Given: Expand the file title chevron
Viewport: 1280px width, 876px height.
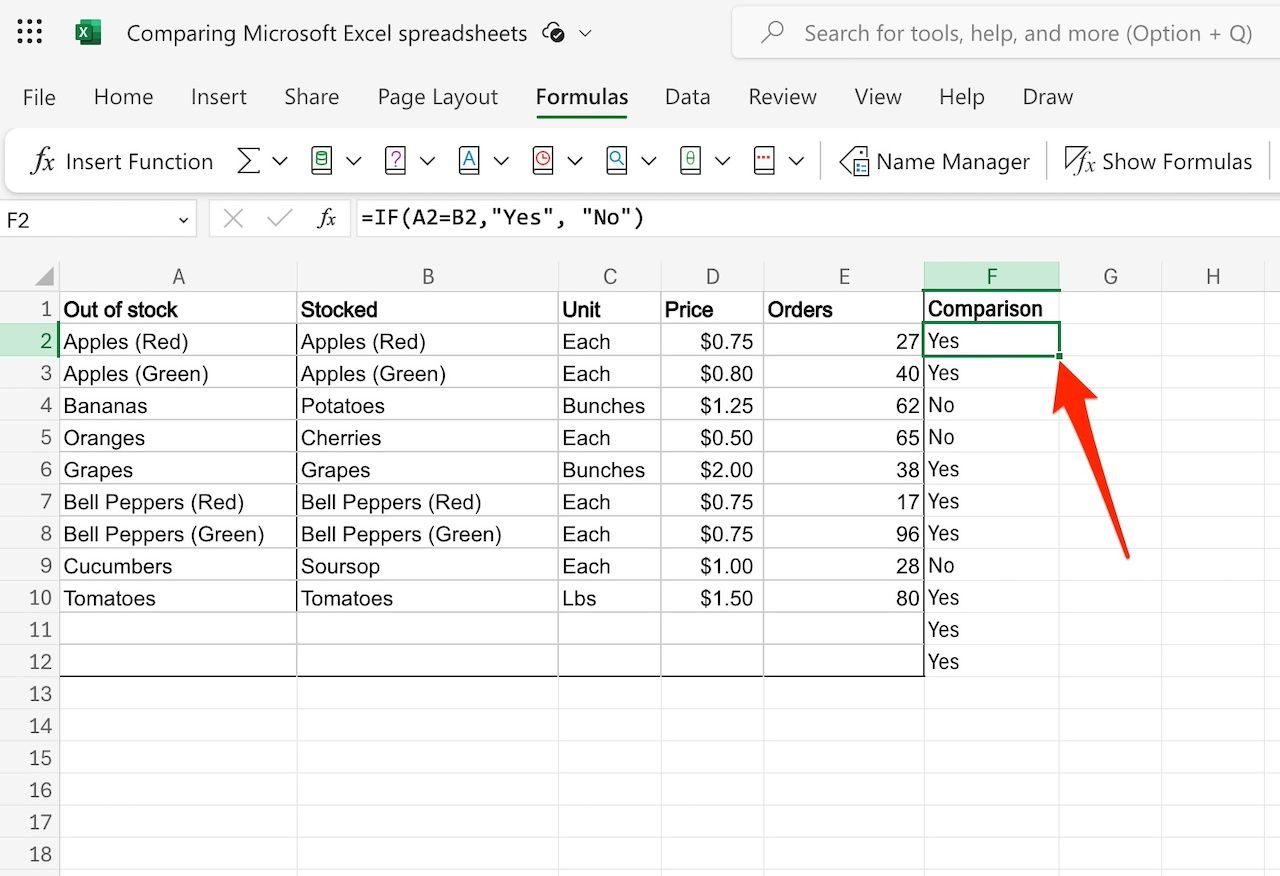Looking at the screenshot, I should pos(586,33).
